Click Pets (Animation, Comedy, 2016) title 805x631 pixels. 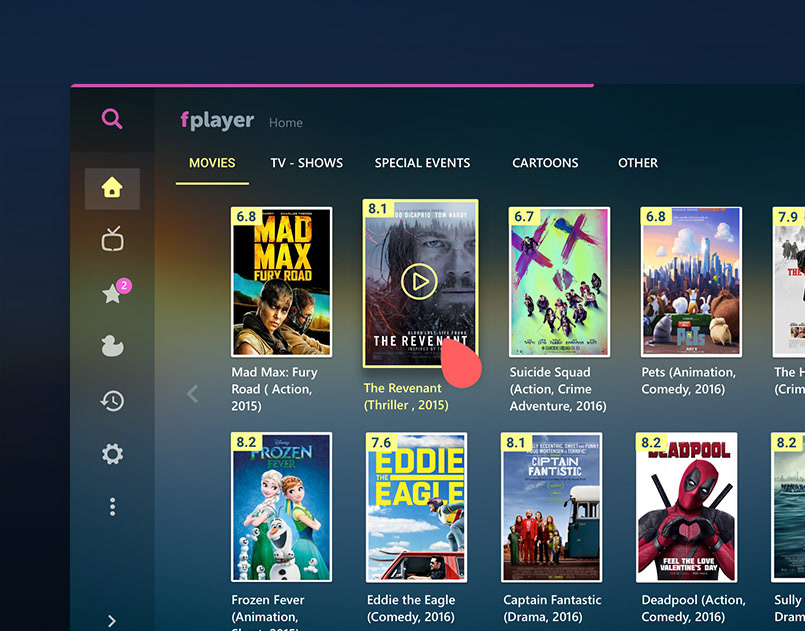(x=688, y=380)
